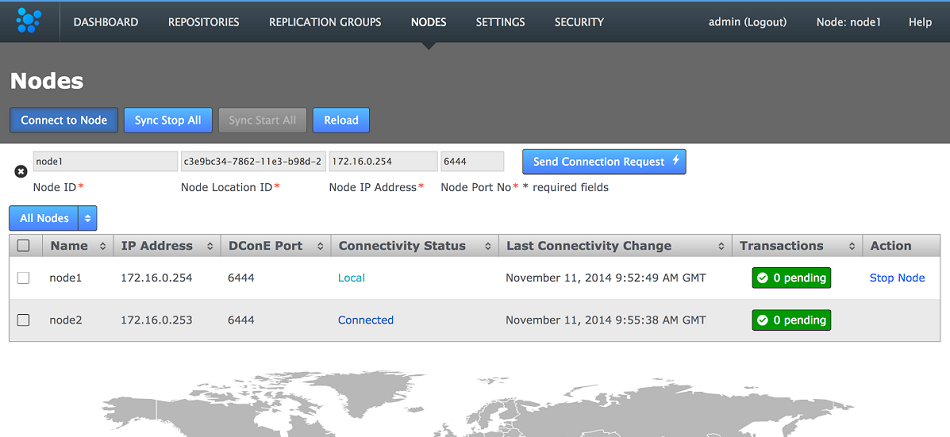This screenshot has height=437, width=950.
Task: Open the Dashboard menu
Action: coord(106,22)
